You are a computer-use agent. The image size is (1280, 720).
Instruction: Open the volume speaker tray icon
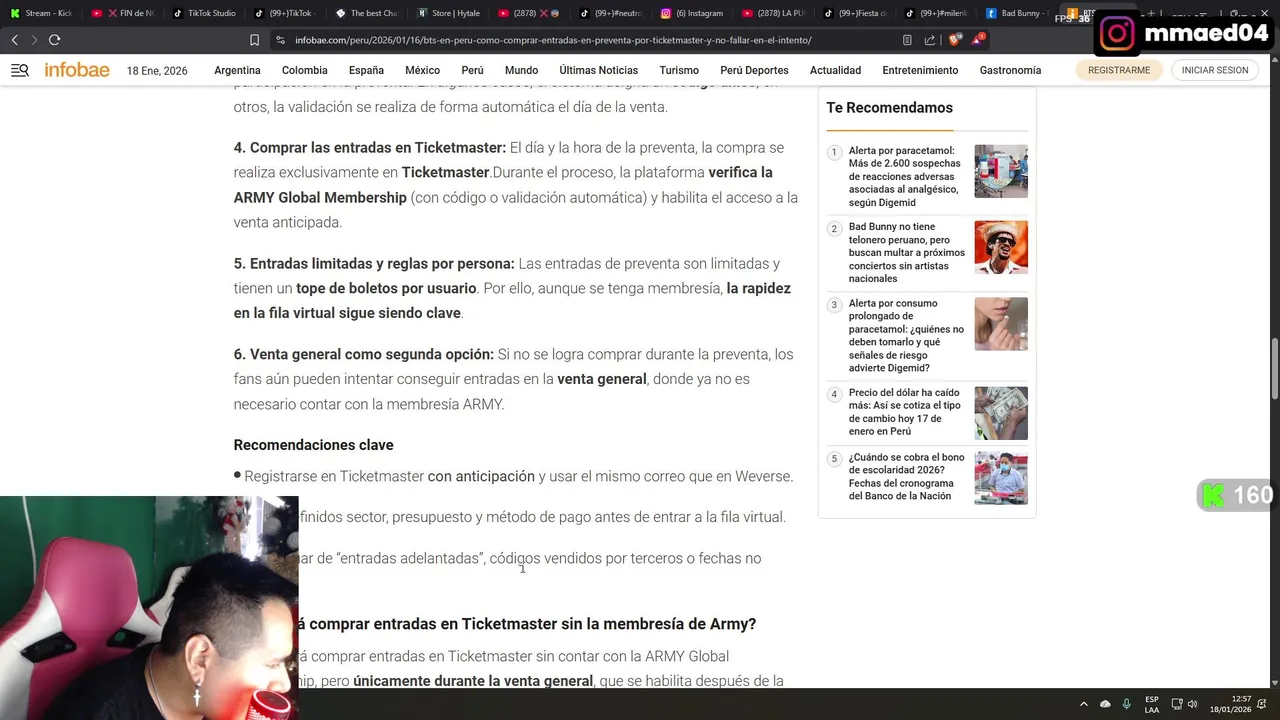(1192, 704)
